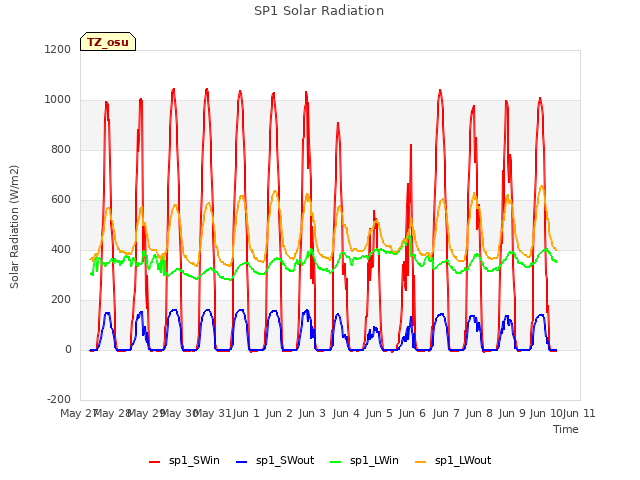Click the Jun 9 x-axis tick label

click(x=512, y=413)
